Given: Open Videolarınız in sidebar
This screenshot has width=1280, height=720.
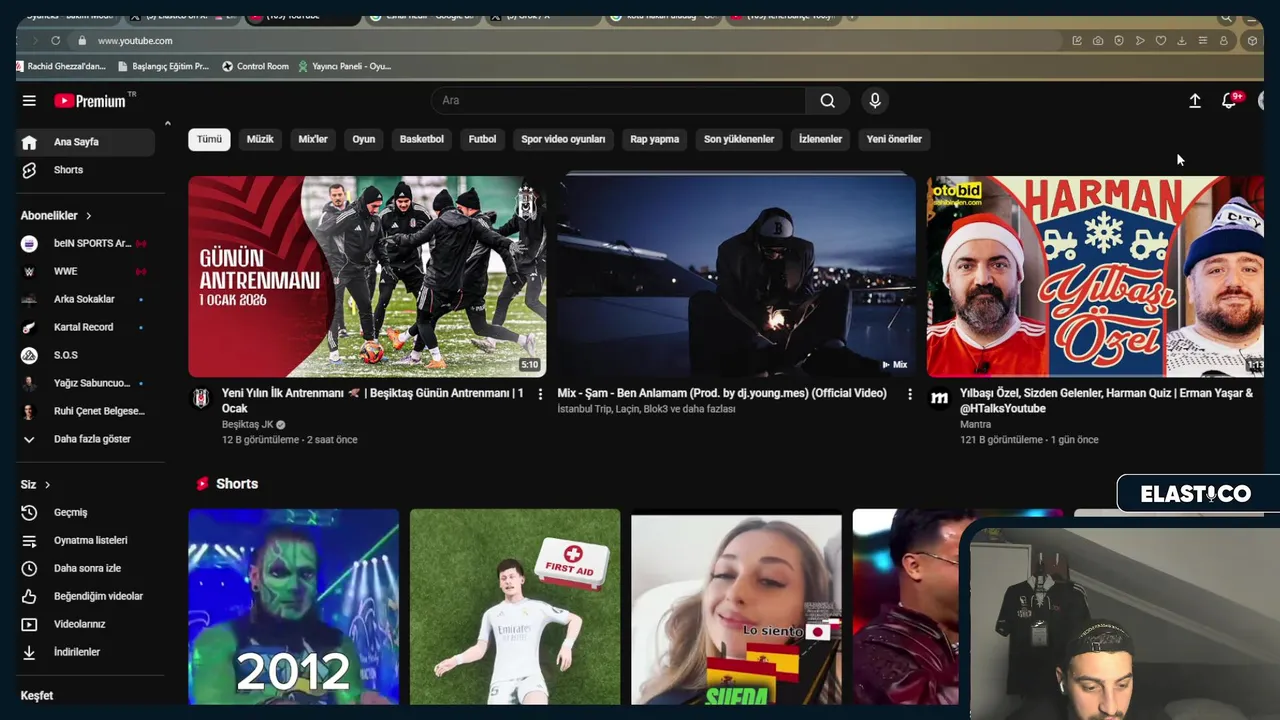Looking at the screenshot, I should [x=87, y=624].
